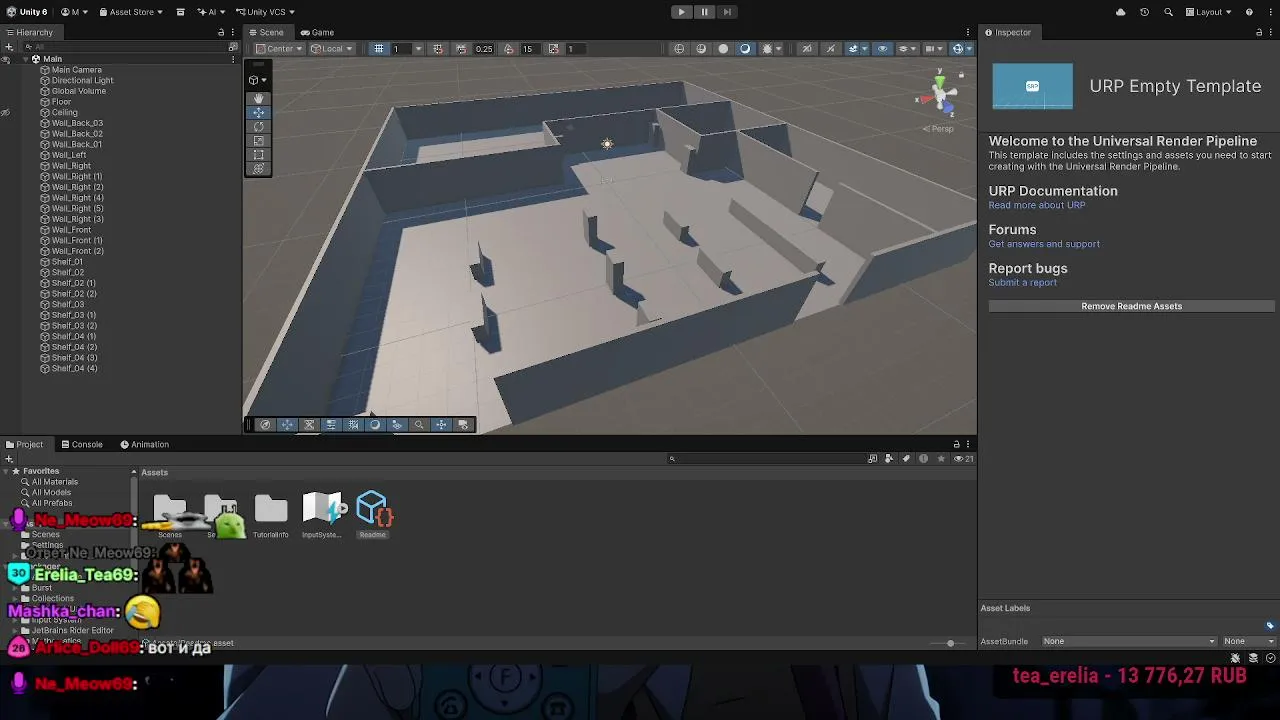Switch to the Game tab
Image resolution: width=1280 pixels, height=720 pixels.
pyautogui.click(x=317, y=32)
